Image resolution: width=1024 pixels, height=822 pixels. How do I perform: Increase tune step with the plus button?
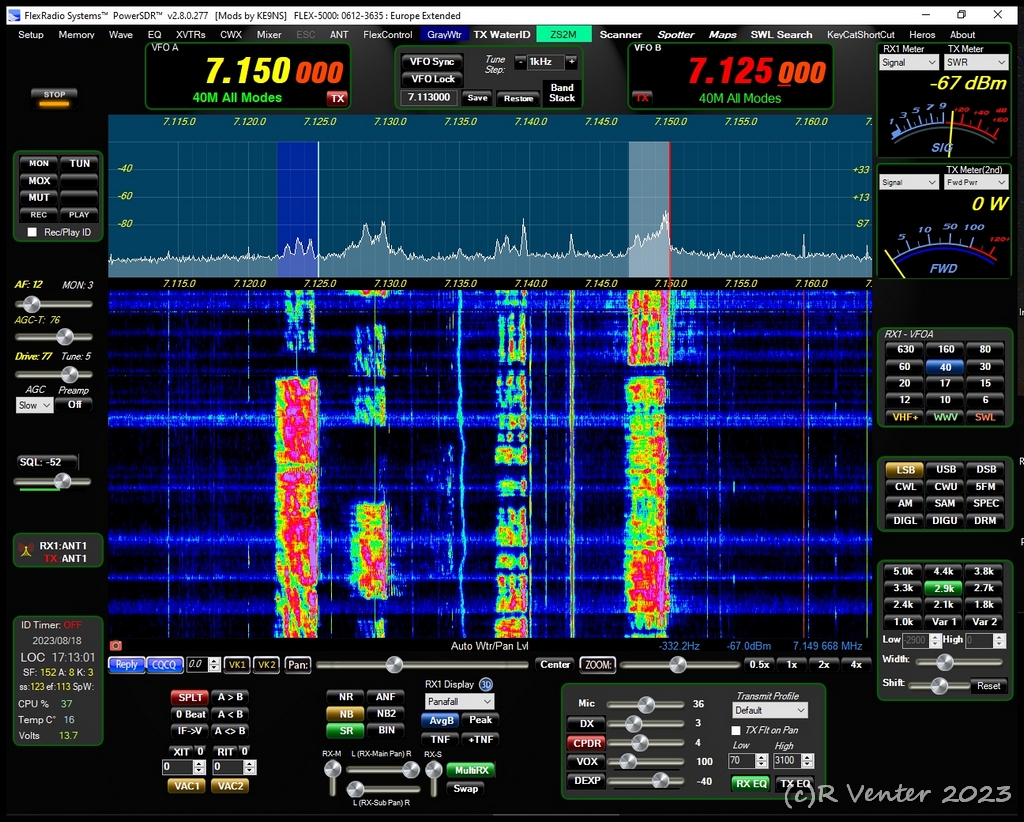point(571,62)
